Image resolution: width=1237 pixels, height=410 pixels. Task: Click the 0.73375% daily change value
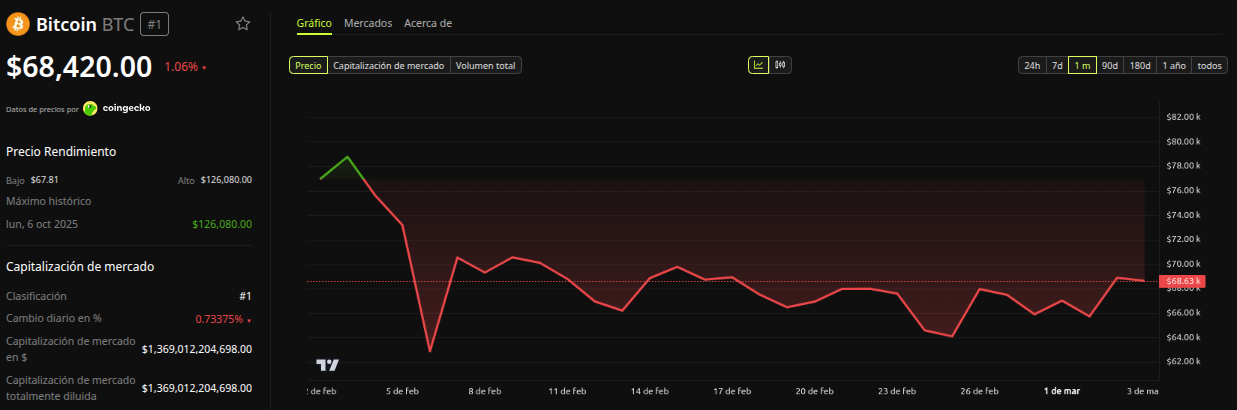click(x=221, y=319)
